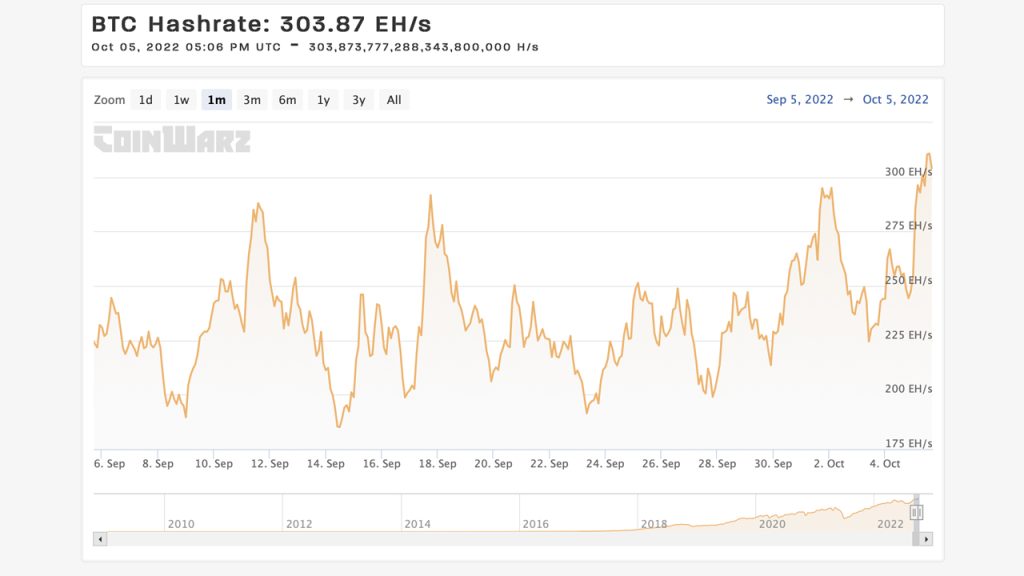This screenshot has width=1024, height=576.
Task: Click the 175 EH/s axis label
Action: click(x=908, y=443)
